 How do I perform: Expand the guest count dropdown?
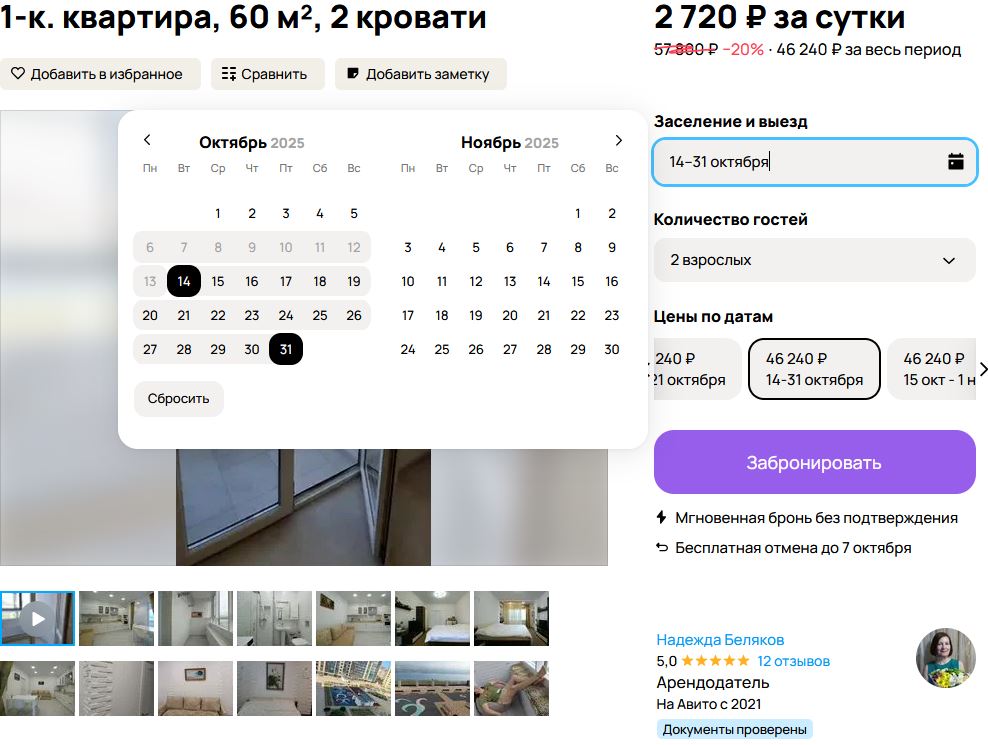pos(814,260)
